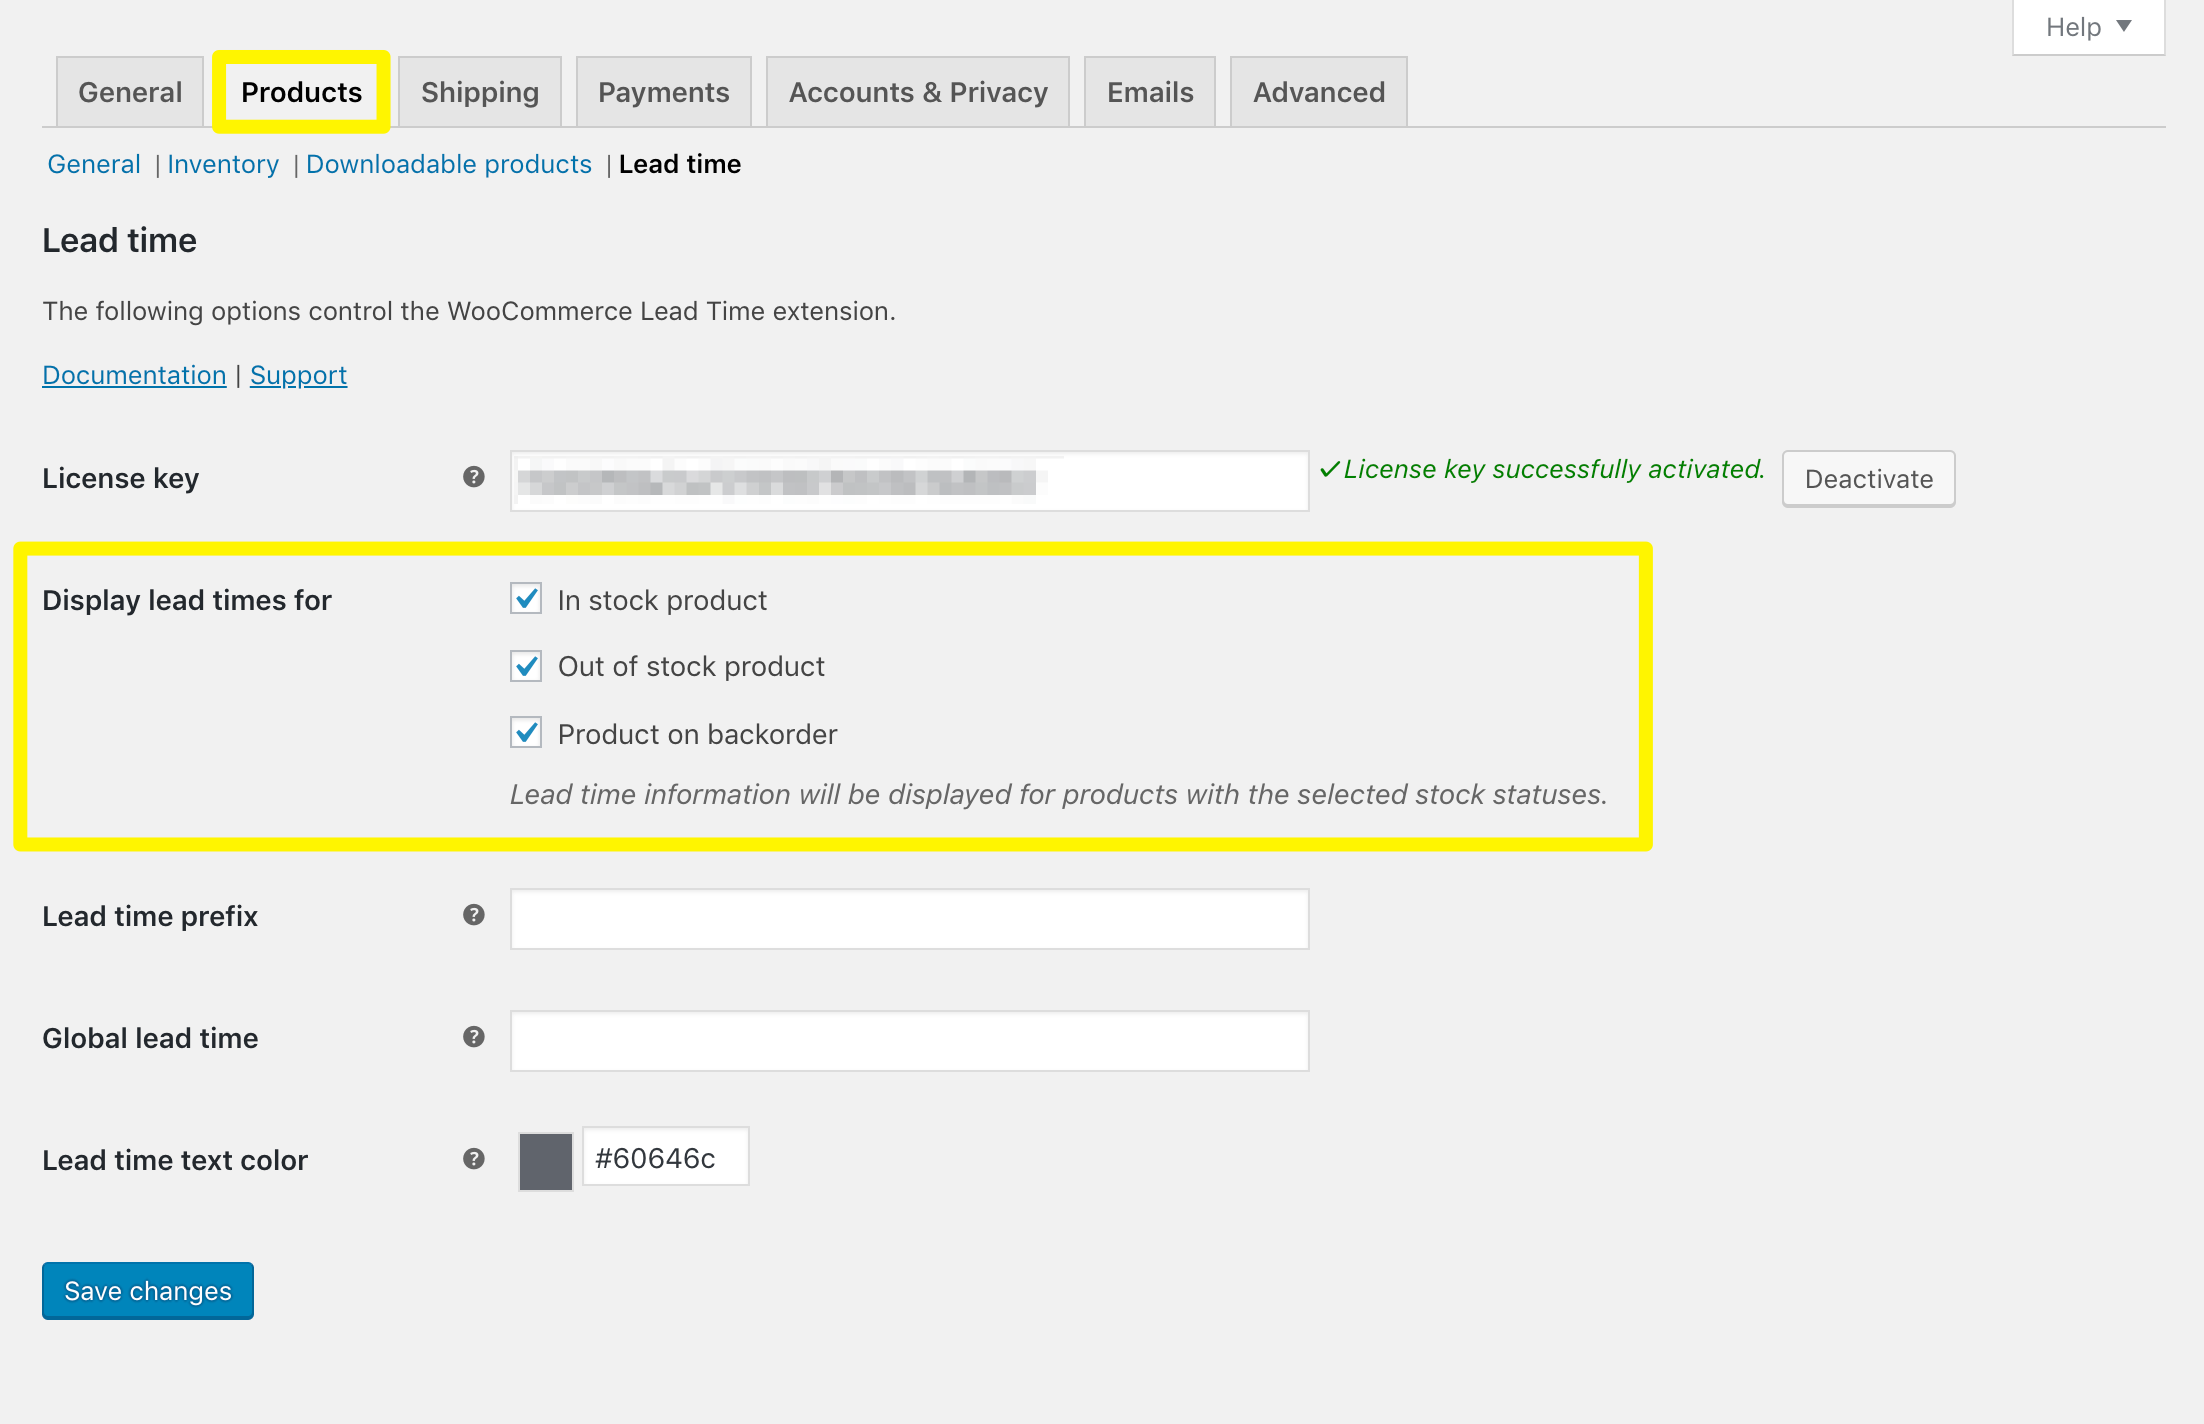Open the Shipping tab

pos(480,92)
